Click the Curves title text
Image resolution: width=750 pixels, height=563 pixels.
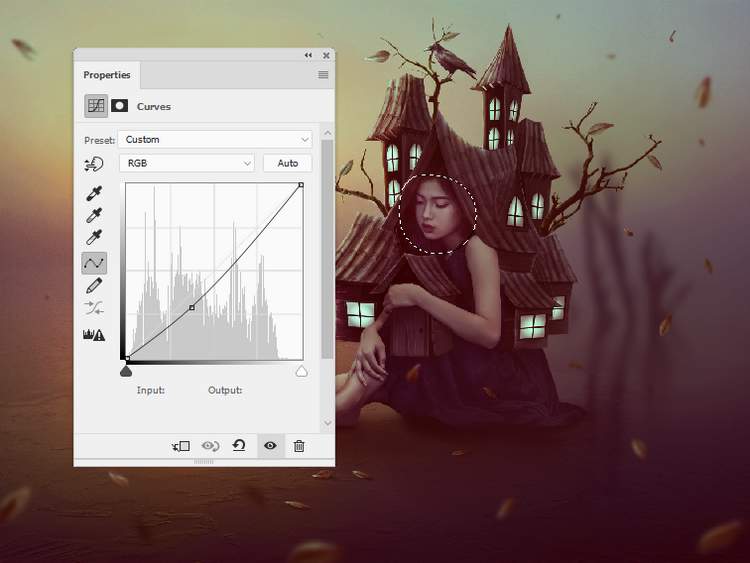154,106
